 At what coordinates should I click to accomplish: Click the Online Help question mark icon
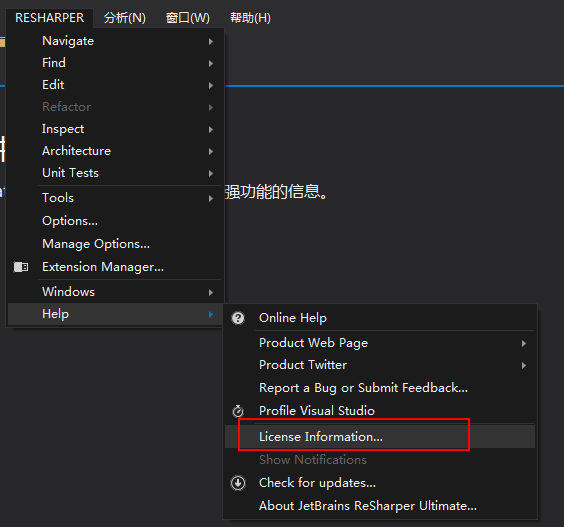pyautogui.click(x=238, y=318)
